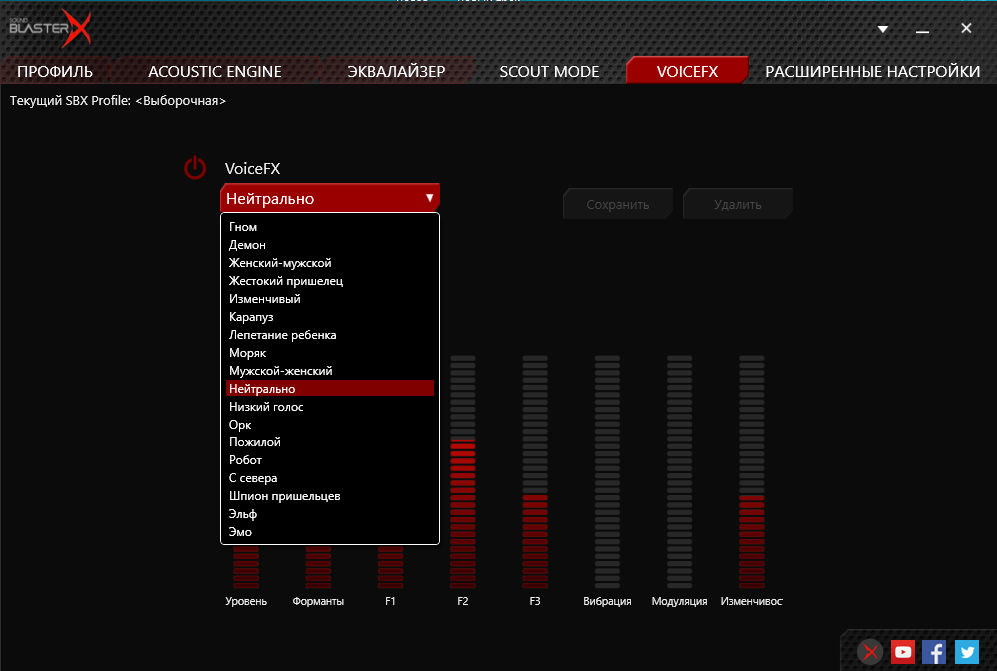Adjust the F1 slider
The height and width of the screenshot is (671, 997).
[390, 567]
